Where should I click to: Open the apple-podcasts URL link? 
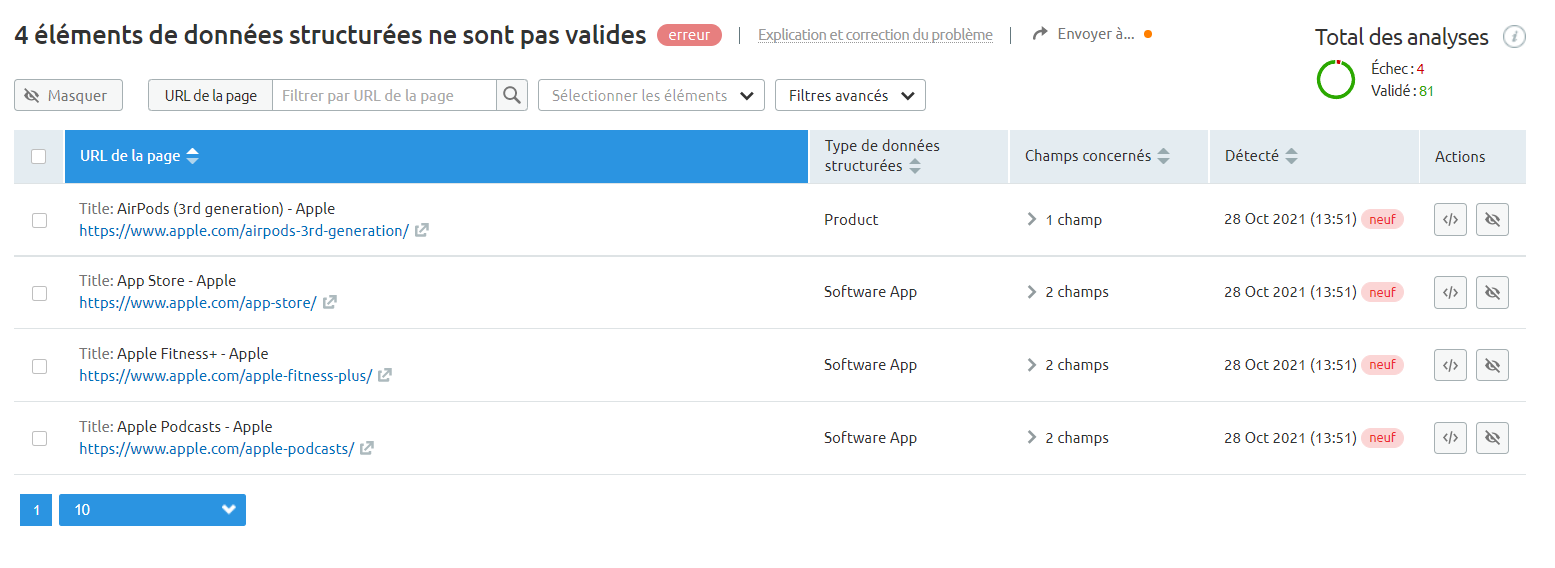[217, 449]
